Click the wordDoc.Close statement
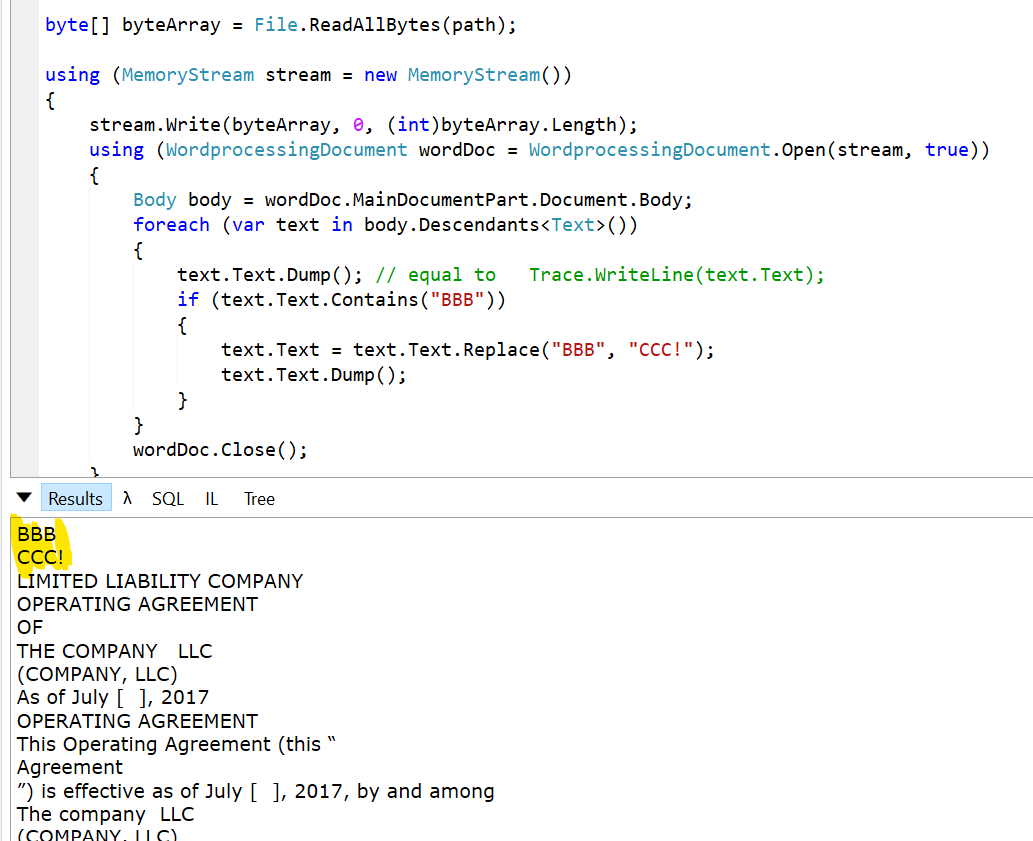 coord(218,449)
